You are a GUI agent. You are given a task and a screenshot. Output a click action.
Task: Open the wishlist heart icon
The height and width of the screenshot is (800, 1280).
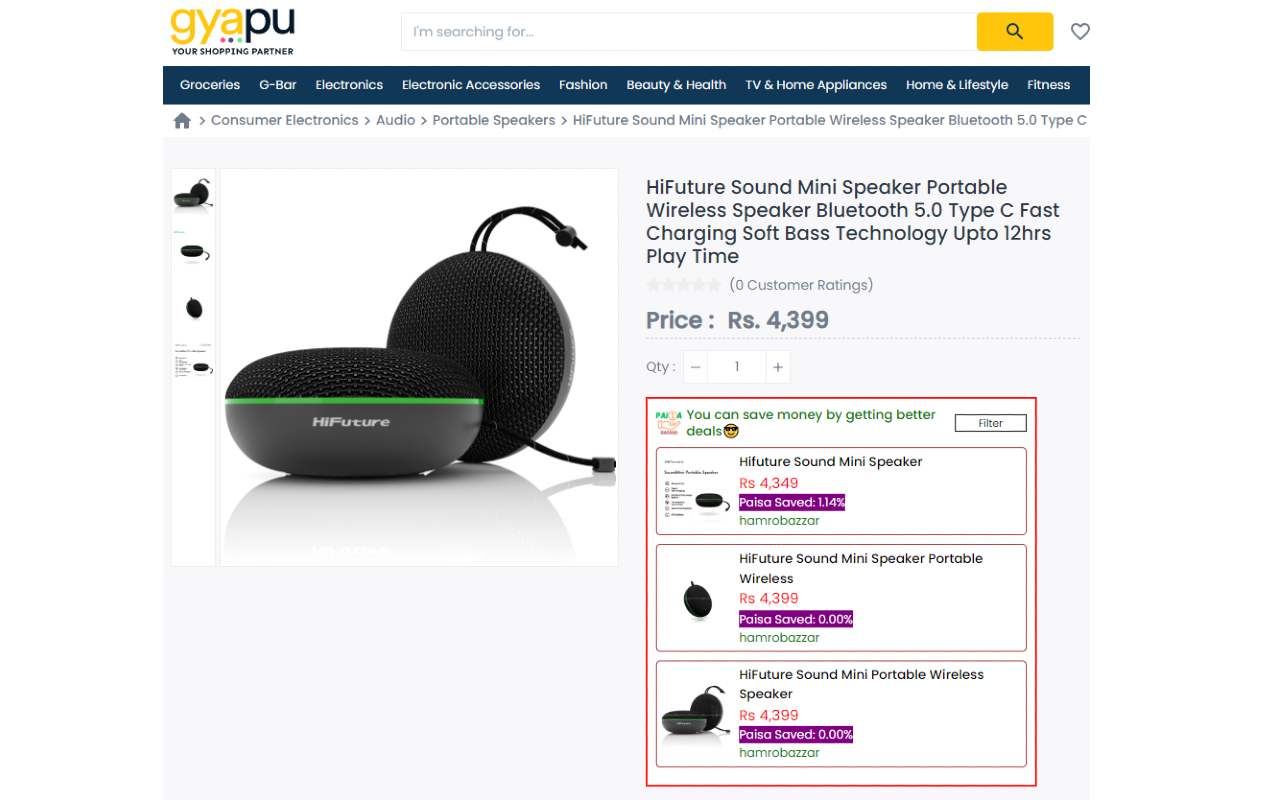coord(1080,31)
